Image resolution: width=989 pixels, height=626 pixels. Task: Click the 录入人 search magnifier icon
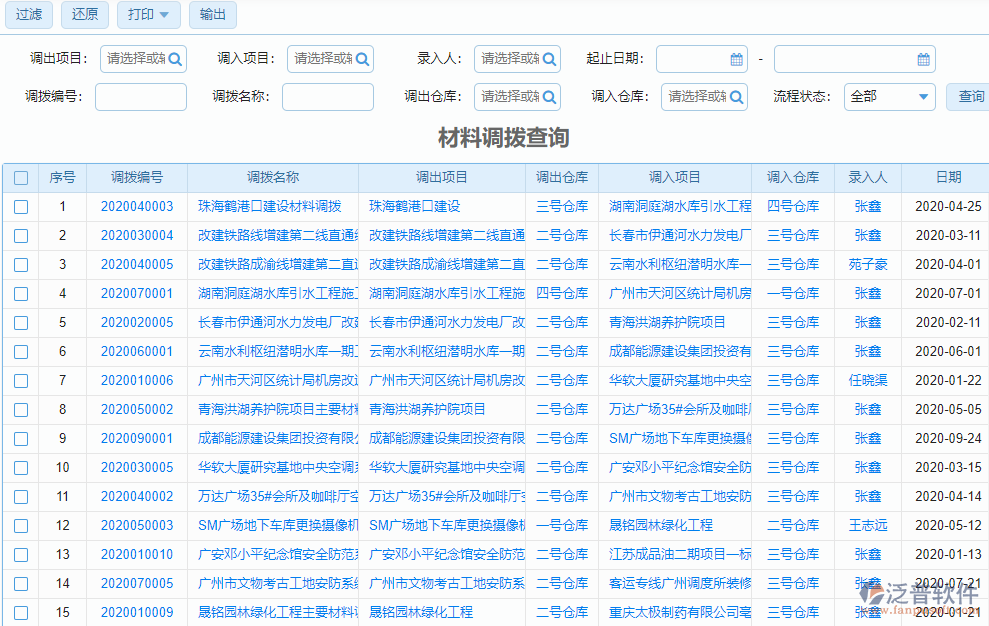click(551, 59)
